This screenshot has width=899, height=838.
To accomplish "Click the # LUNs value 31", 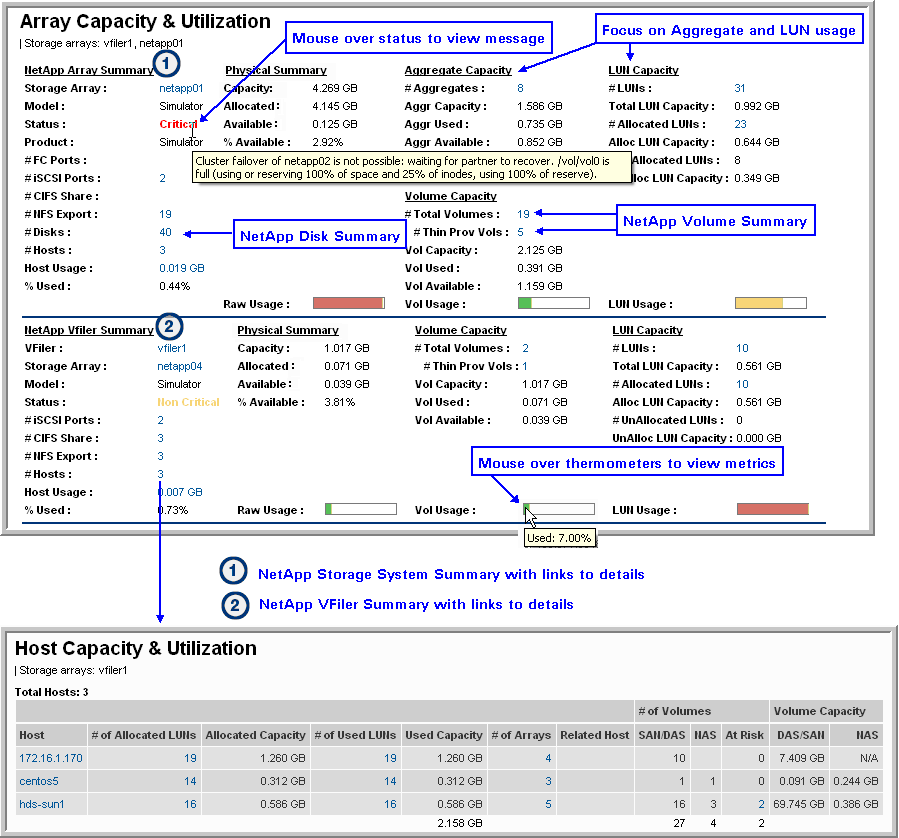I will click(x=740, y=89).
